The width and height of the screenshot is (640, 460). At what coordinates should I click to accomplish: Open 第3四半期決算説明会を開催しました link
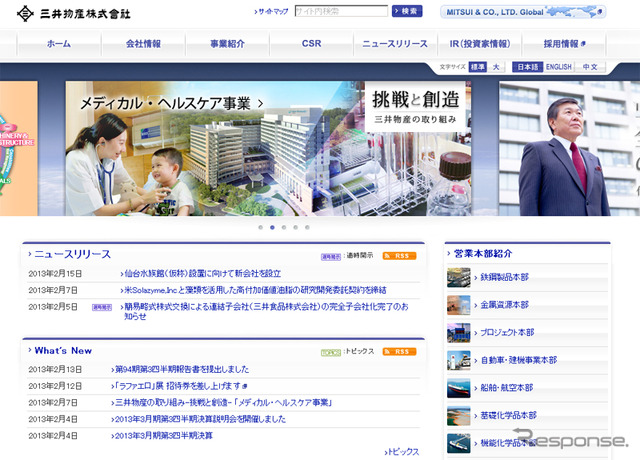[198, 419]
